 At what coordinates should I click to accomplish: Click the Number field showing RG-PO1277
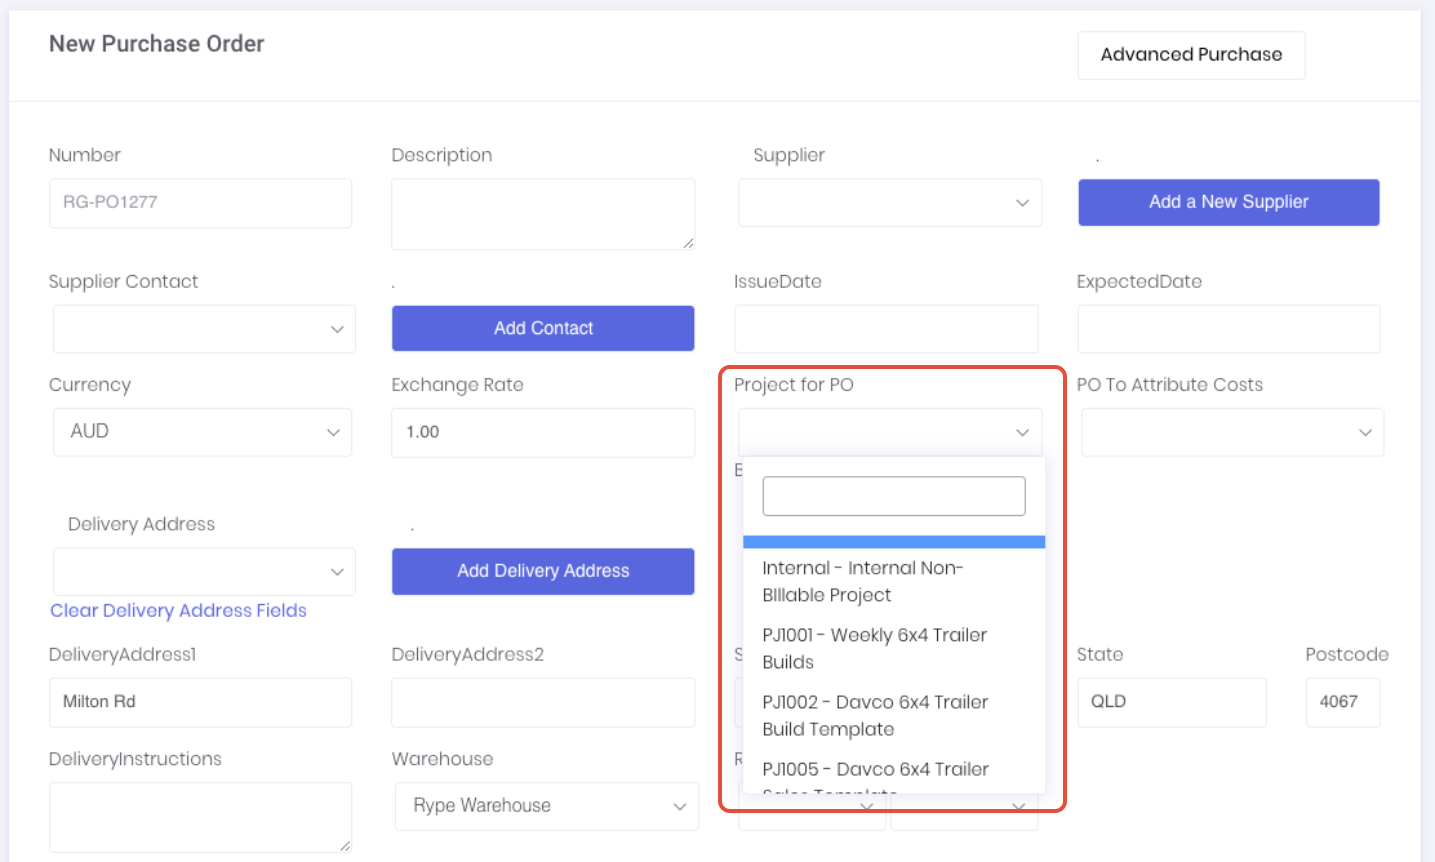coord(200,203)
